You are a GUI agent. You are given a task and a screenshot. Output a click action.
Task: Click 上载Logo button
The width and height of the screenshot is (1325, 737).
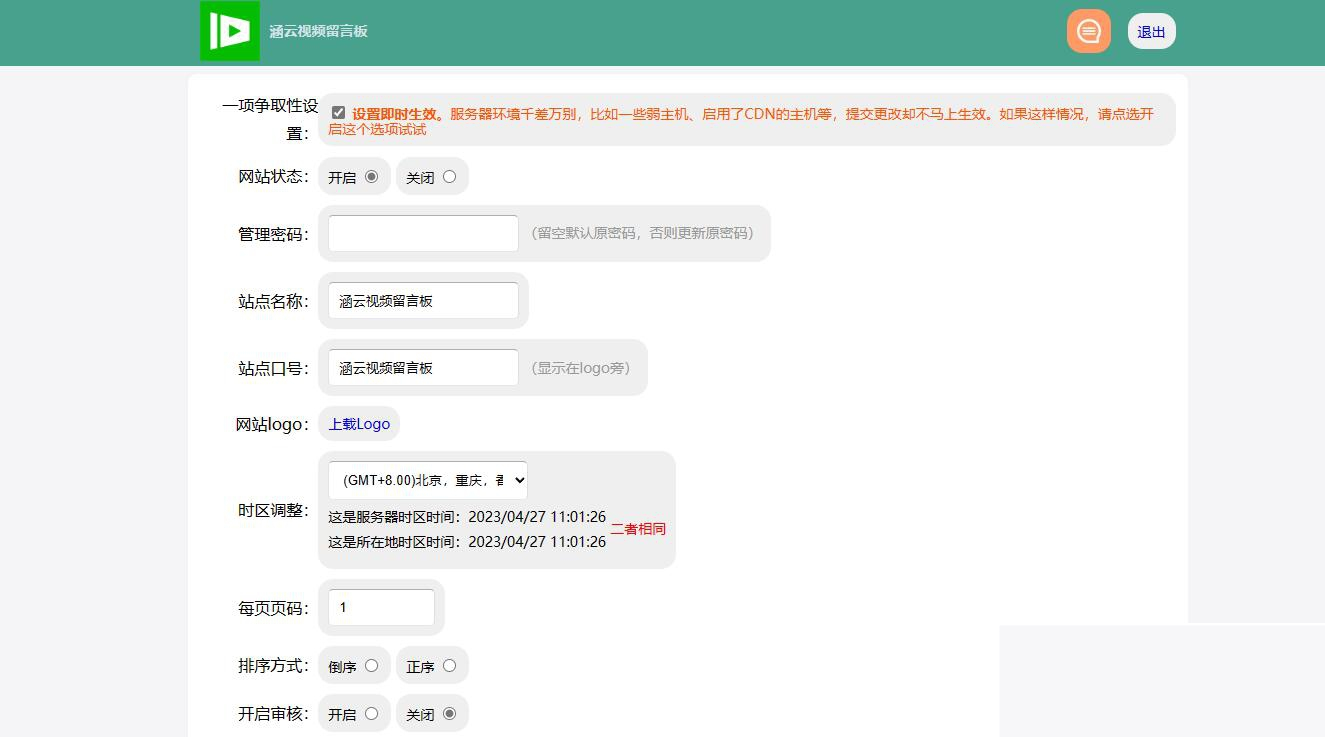(358, 423)
